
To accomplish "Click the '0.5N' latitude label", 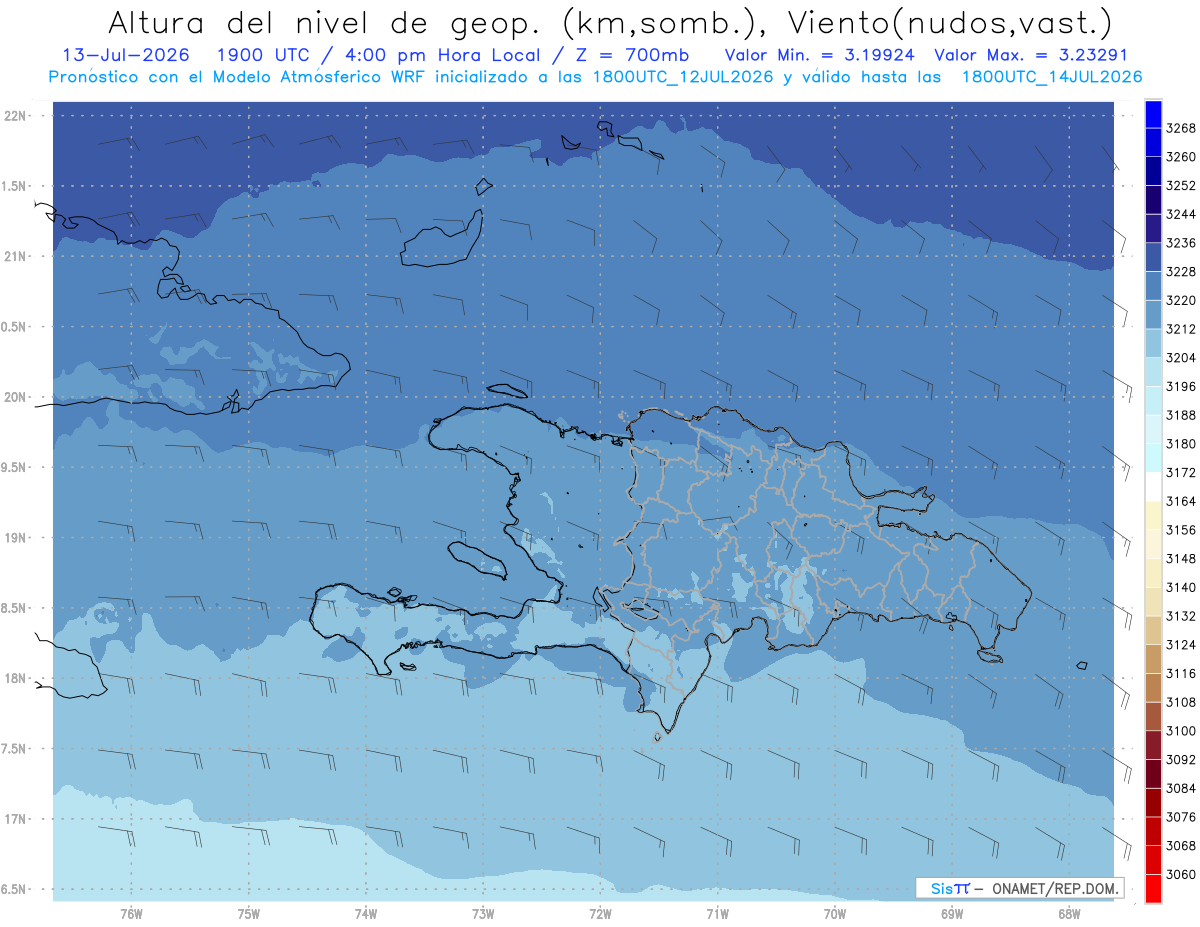I will click(x=14, y=327).
